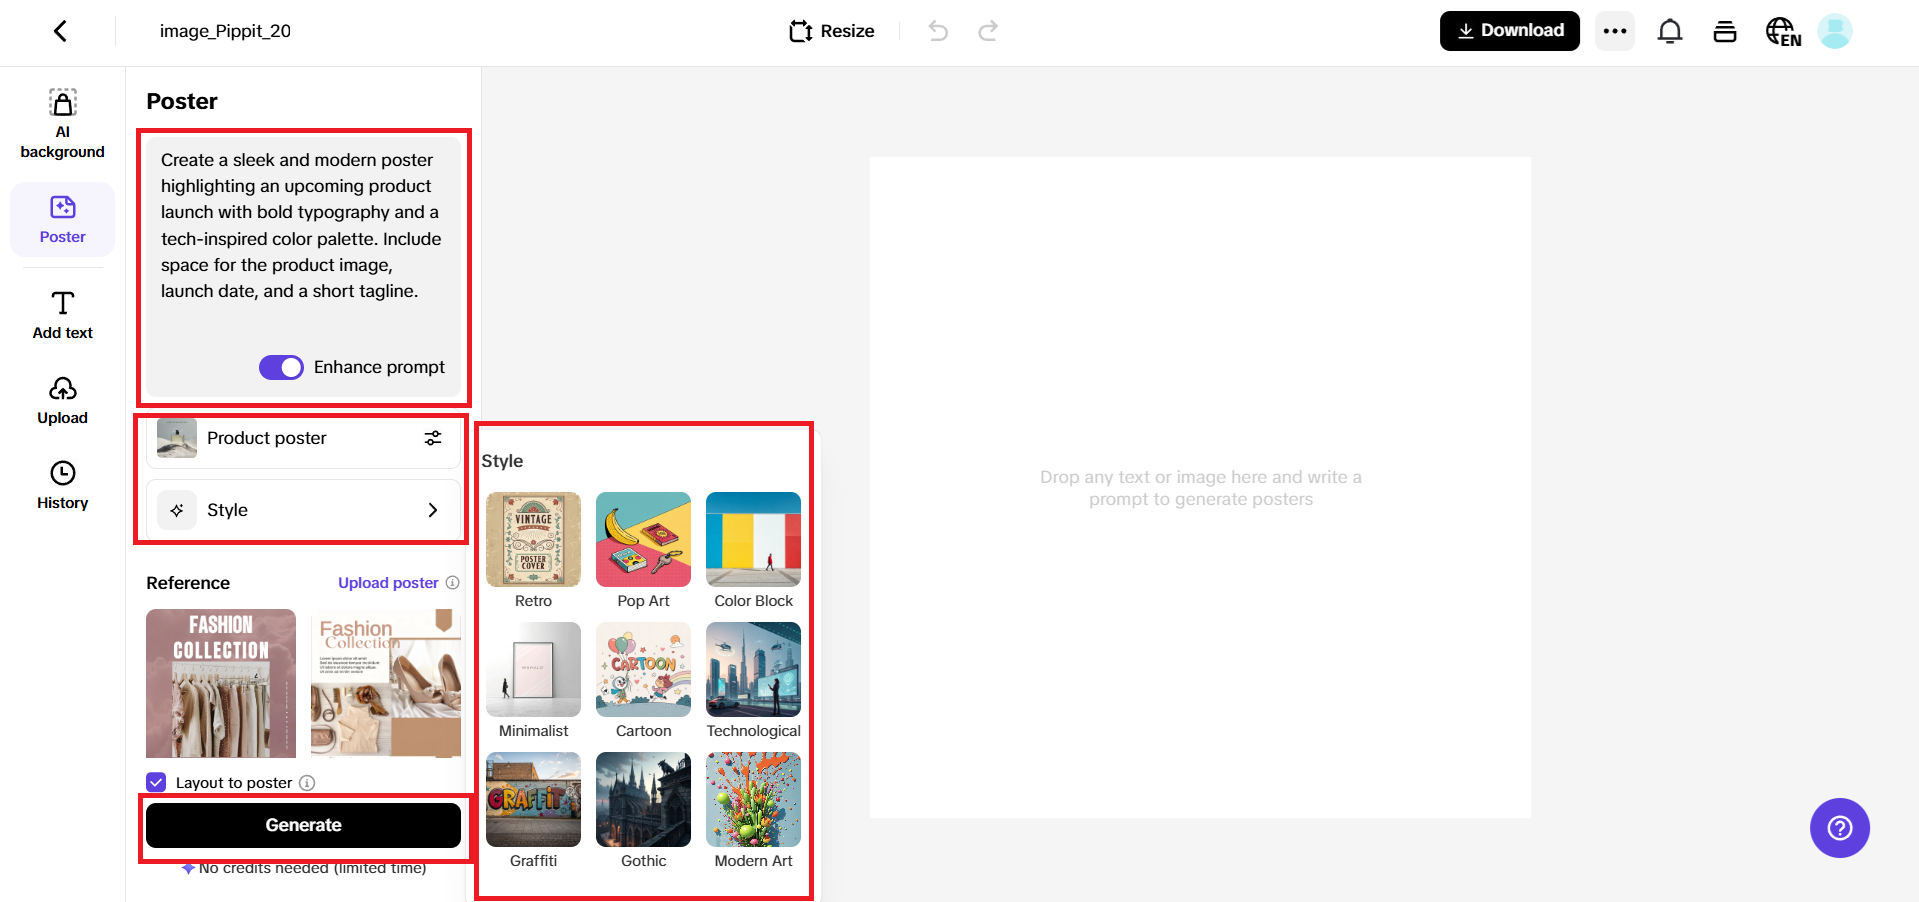1919x902 pixels.
Task: Select the Color Block style swatch
Action: point(752,540)
